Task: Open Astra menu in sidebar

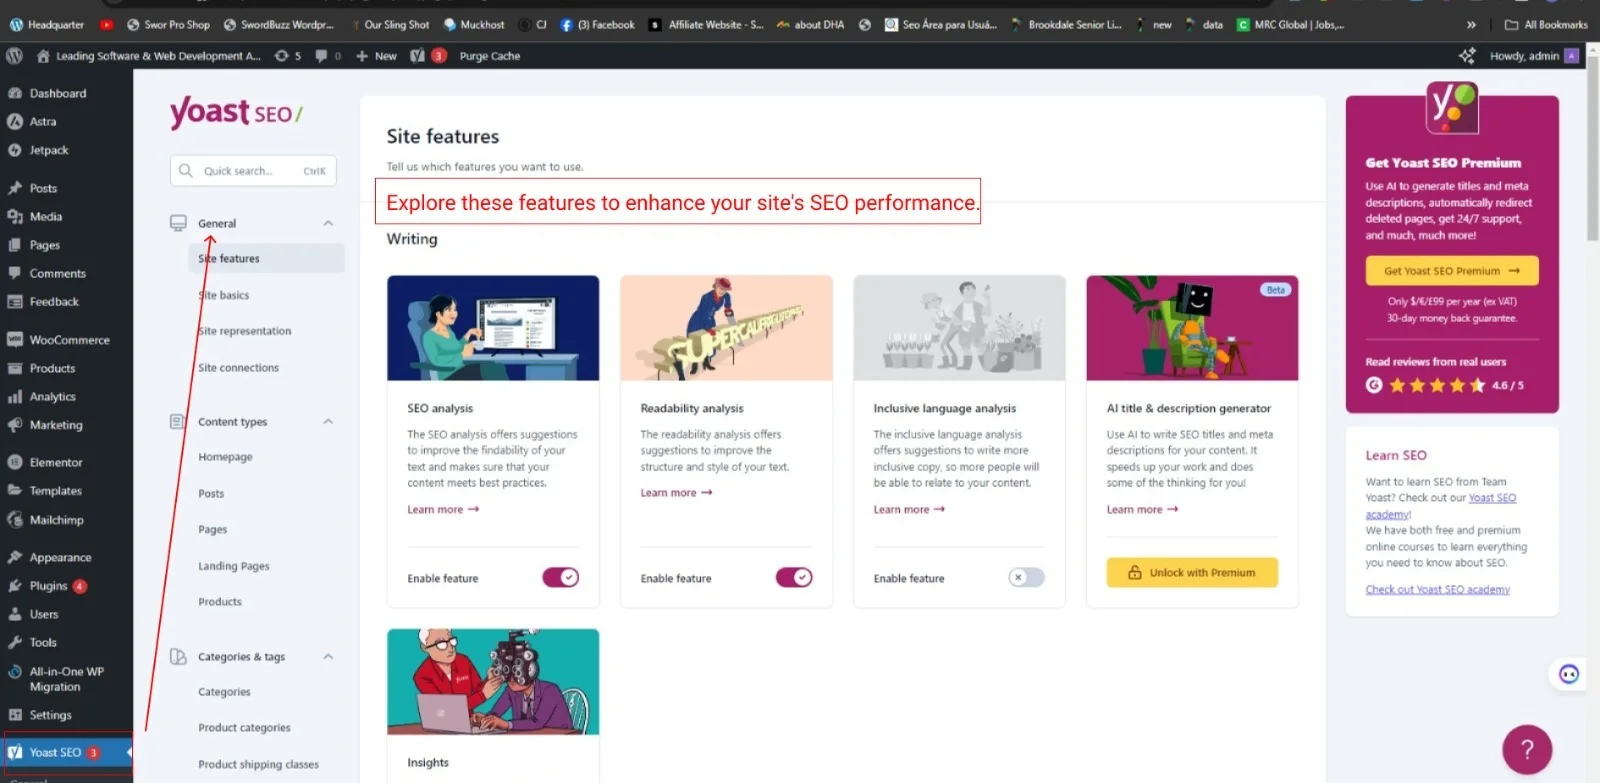Action: 43,121
